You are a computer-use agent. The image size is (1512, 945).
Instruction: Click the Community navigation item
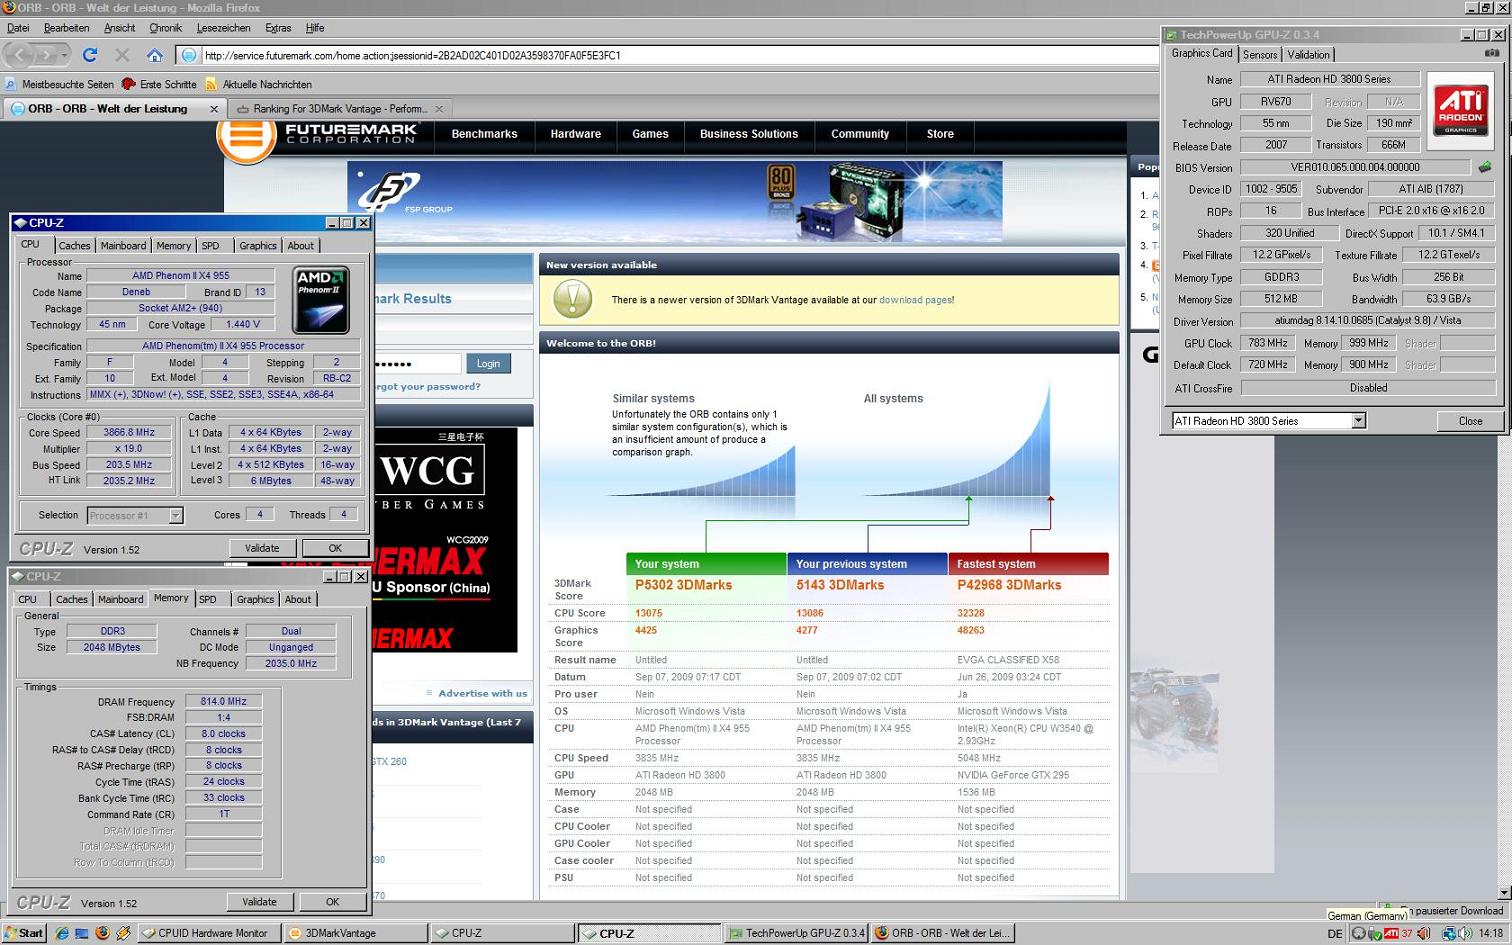tap(860, 134)
